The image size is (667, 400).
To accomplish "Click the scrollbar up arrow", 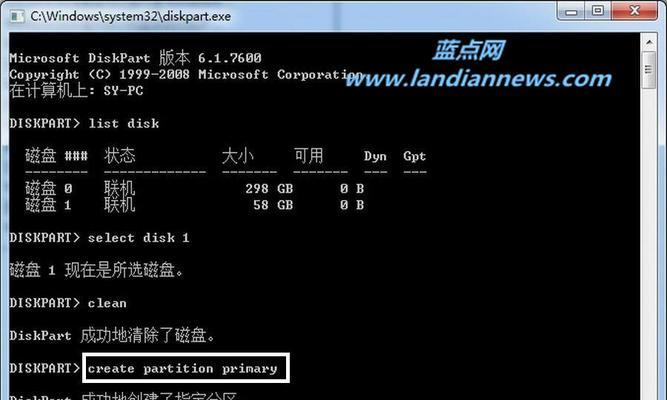I will (x=649, y=43).
